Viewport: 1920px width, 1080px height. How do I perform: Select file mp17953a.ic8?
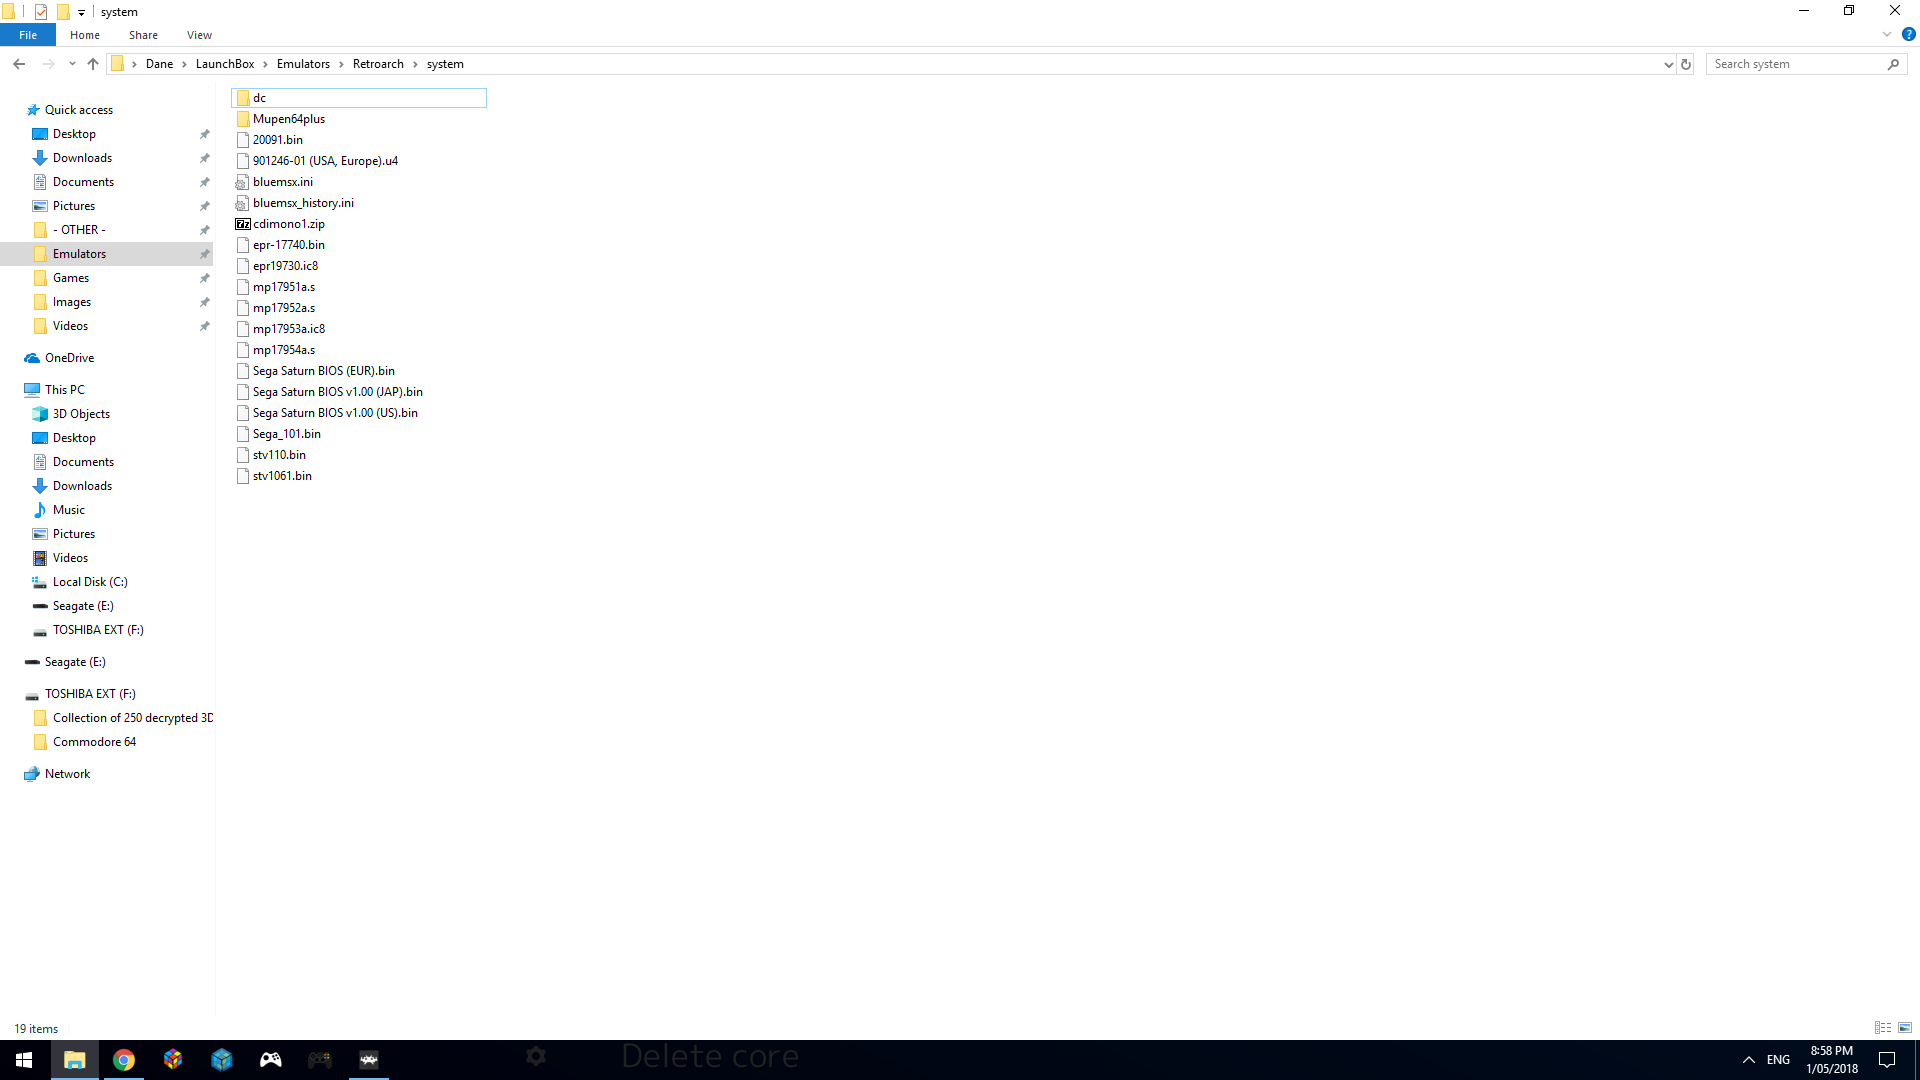pyautogui.click(x=288, y=329)
